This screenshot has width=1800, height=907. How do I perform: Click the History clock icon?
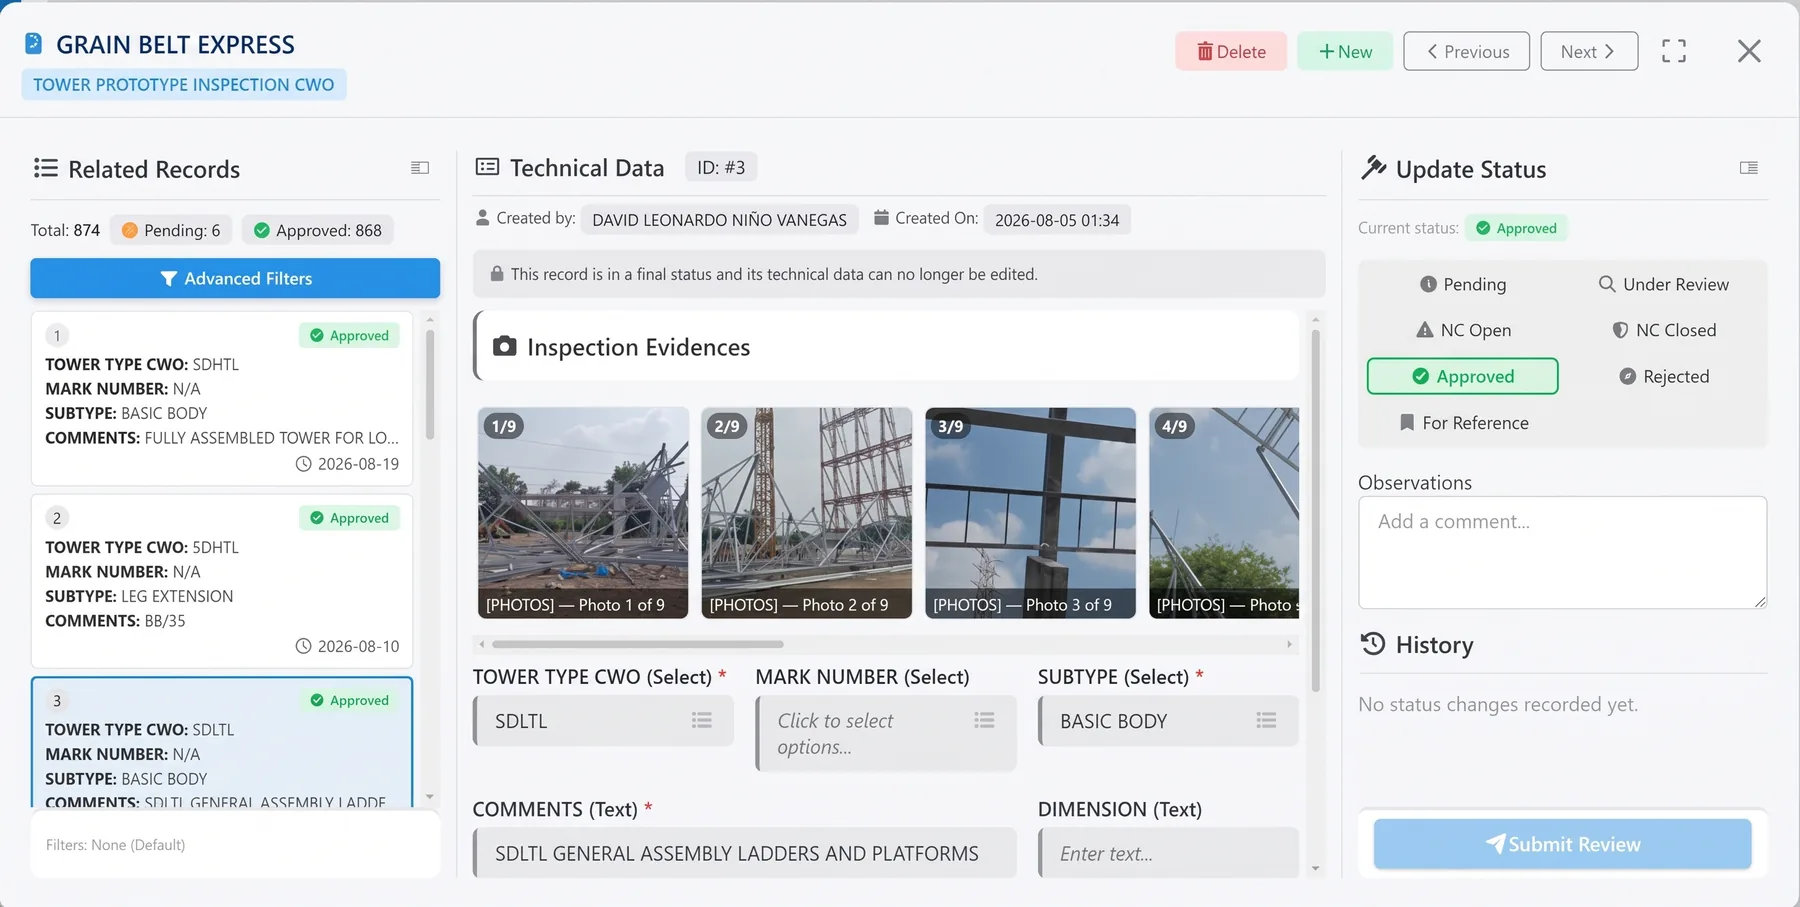point(1373,644)
